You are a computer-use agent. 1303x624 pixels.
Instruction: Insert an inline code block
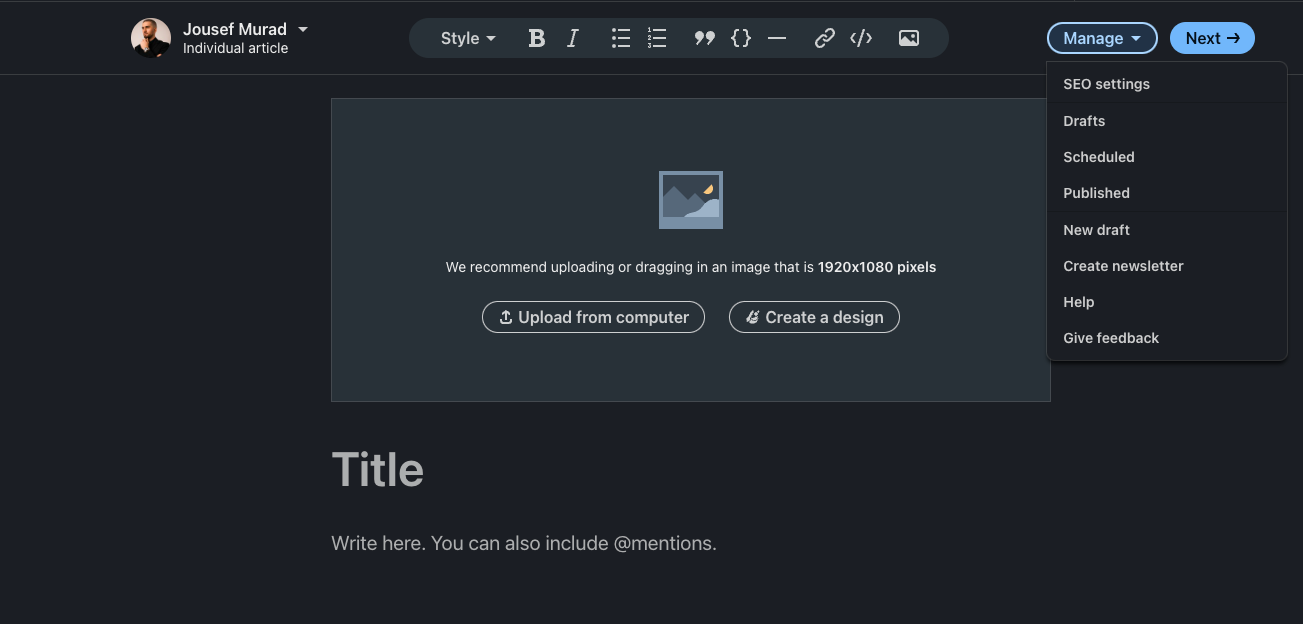[x=740, y=37]
